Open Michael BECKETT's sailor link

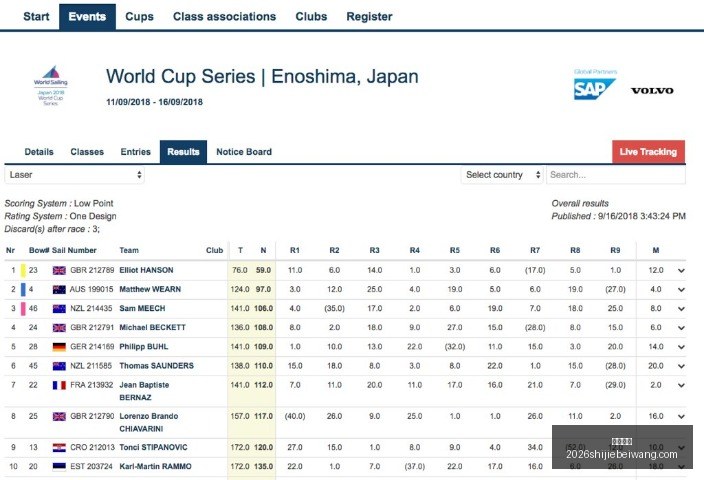point(152,327)
